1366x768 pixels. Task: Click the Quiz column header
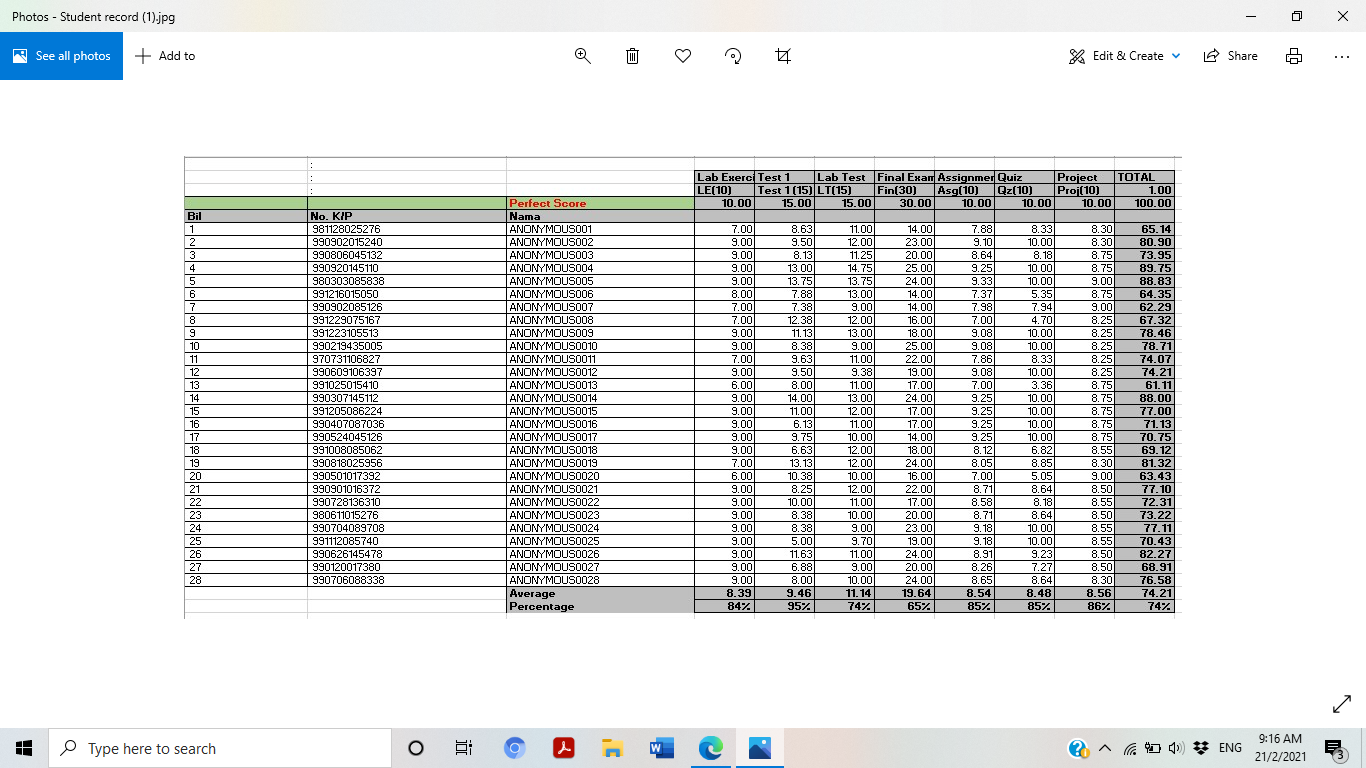(x=1009, y=177)
